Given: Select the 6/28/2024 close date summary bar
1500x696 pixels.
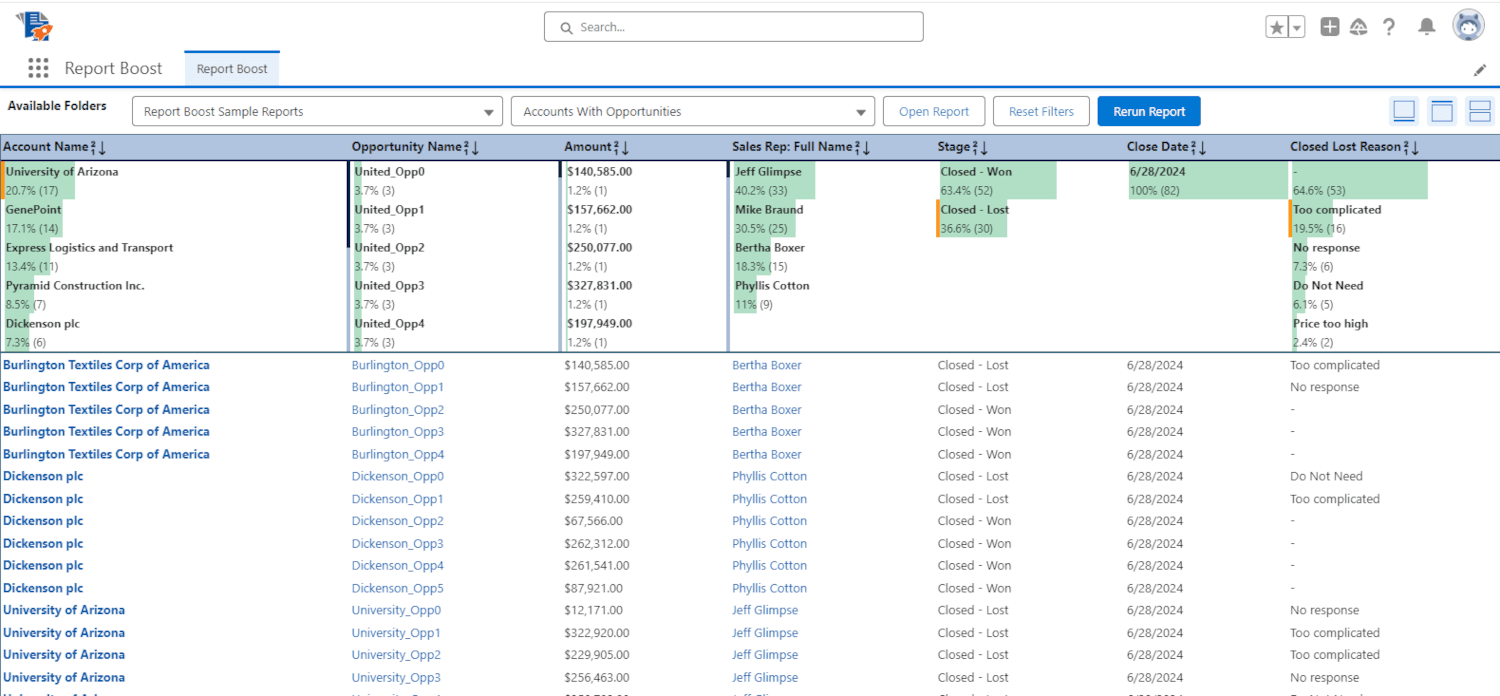Looking at the screenshot, I should (x=1208, y=180).
